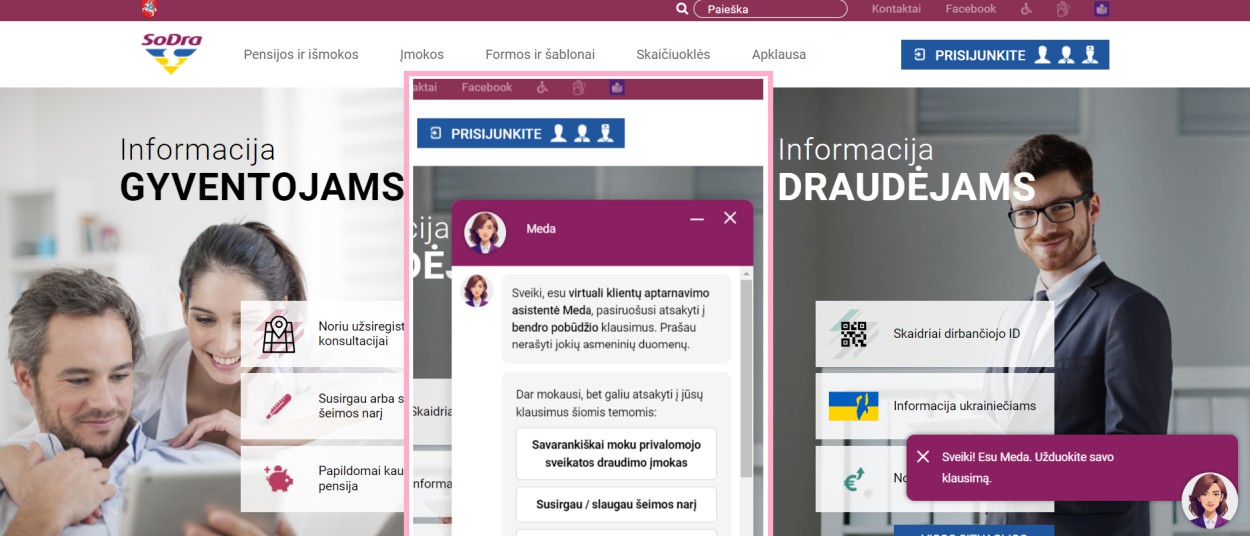Close the Meda chat window with X
The image size is (1250, 536).
pyautogui.click(x=730, y=218)
